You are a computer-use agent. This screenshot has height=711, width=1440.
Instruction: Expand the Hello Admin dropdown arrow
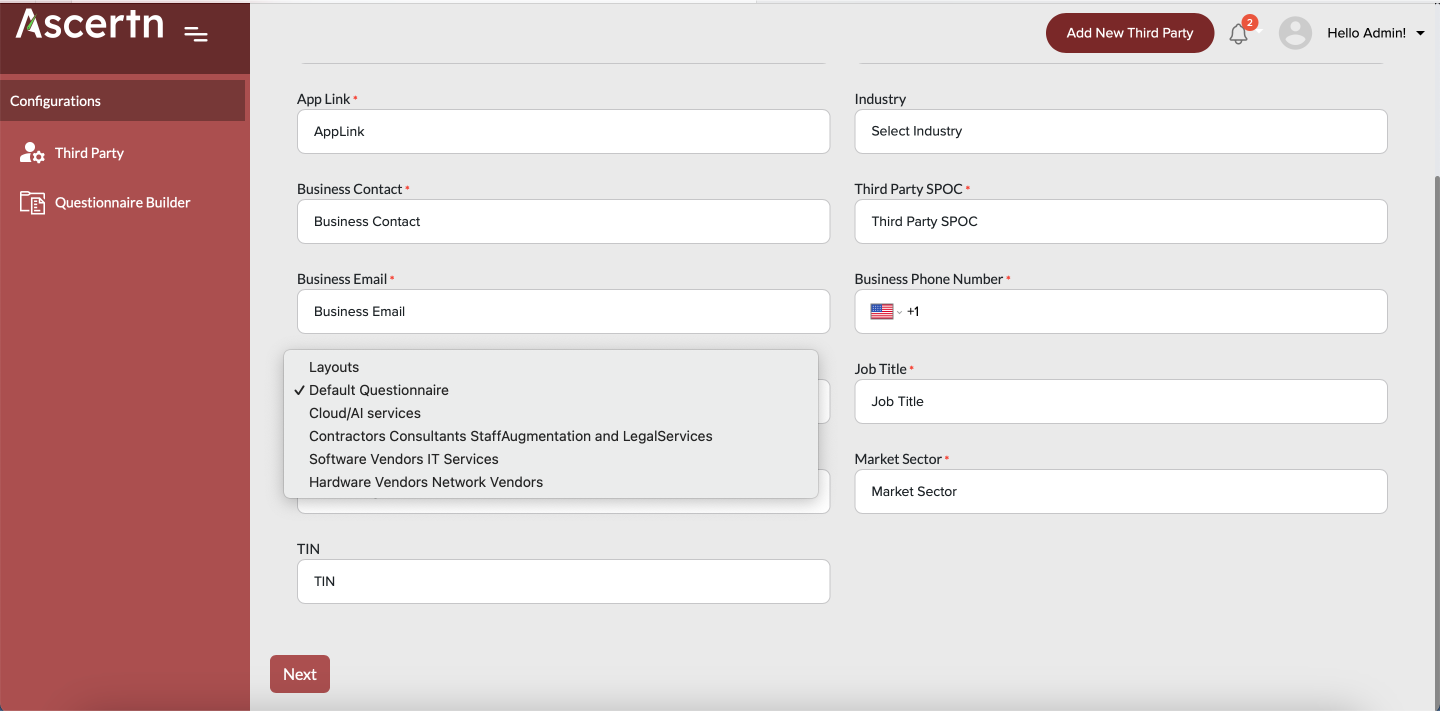[x=1420, y=34]
